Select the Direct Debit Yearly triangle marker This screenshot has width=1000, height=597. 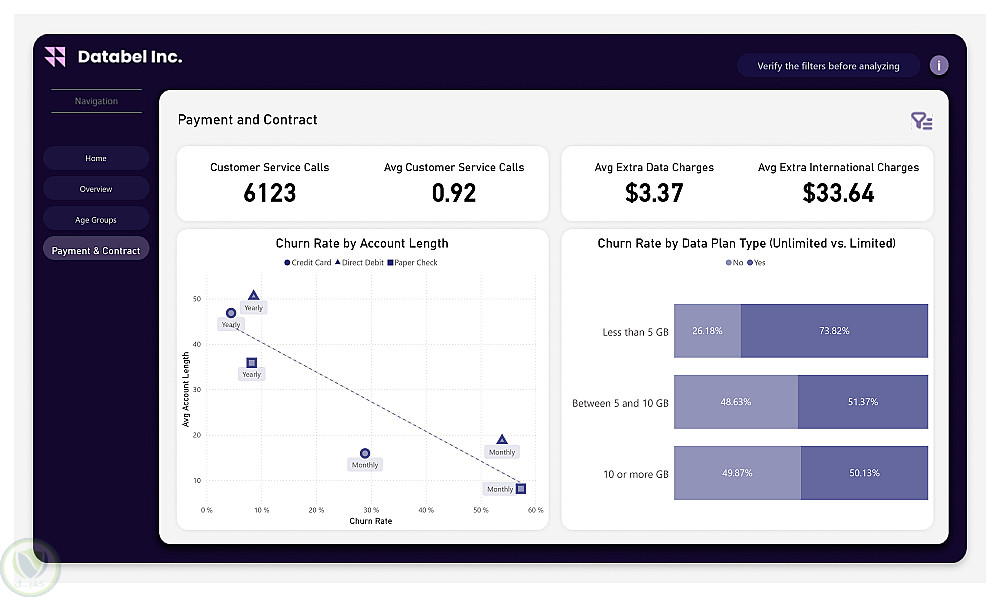click(x=253, y=295)
